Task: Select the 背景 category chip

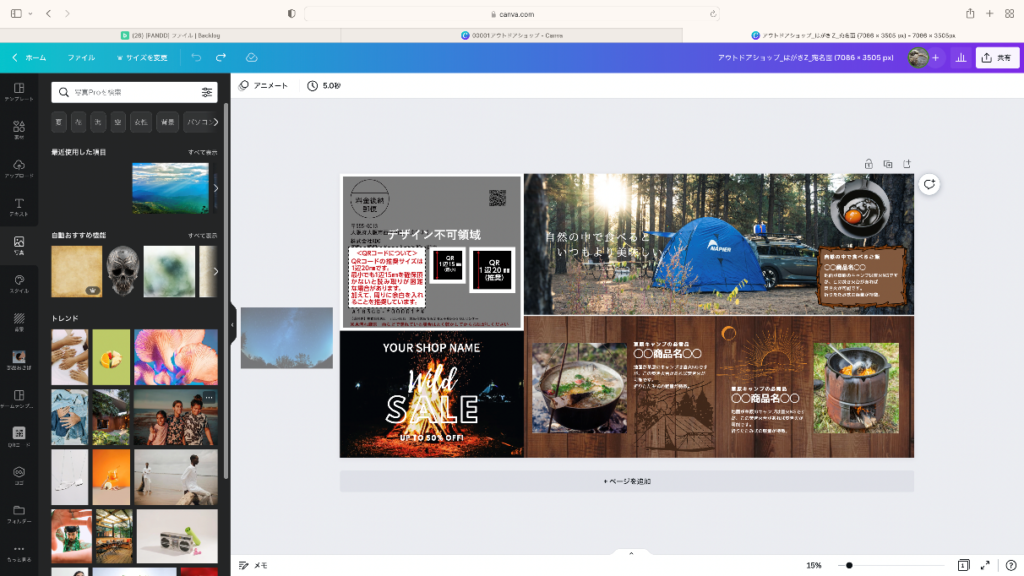Action: [168, 122]
